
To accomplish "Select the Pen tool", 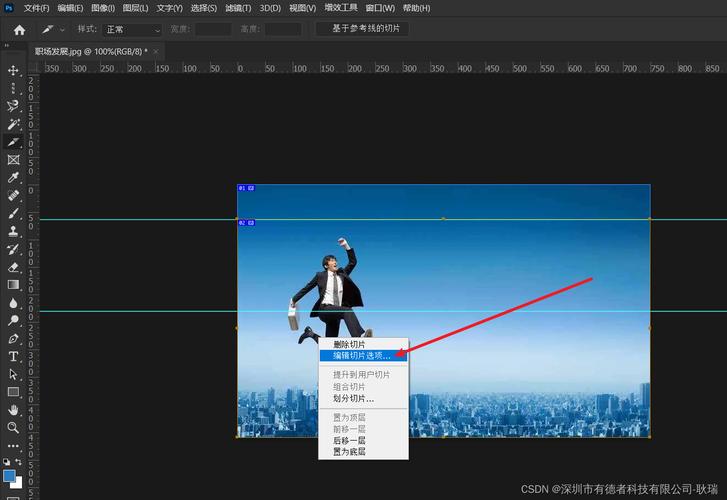I will point(14,338).
